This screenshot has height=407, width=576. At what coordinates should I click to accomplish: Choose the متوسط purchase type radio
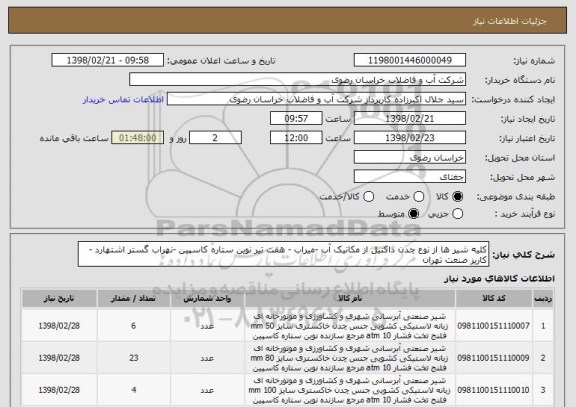click(413, 213)
